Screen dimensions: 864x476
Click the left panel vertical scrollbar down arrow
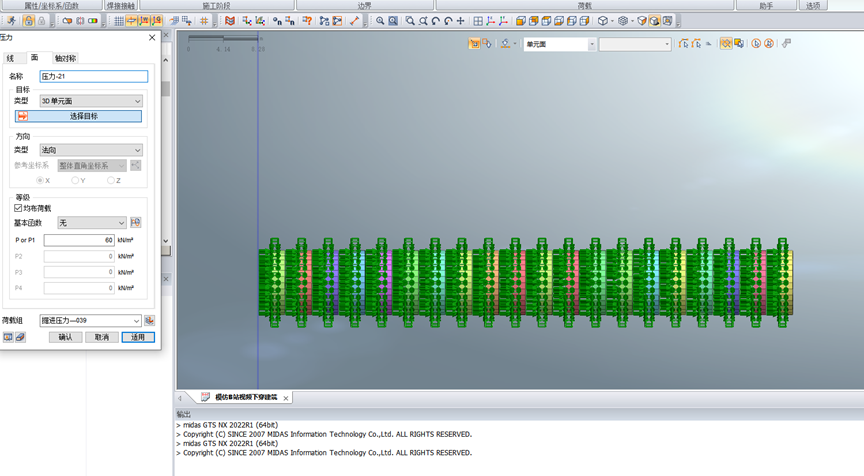166,241
